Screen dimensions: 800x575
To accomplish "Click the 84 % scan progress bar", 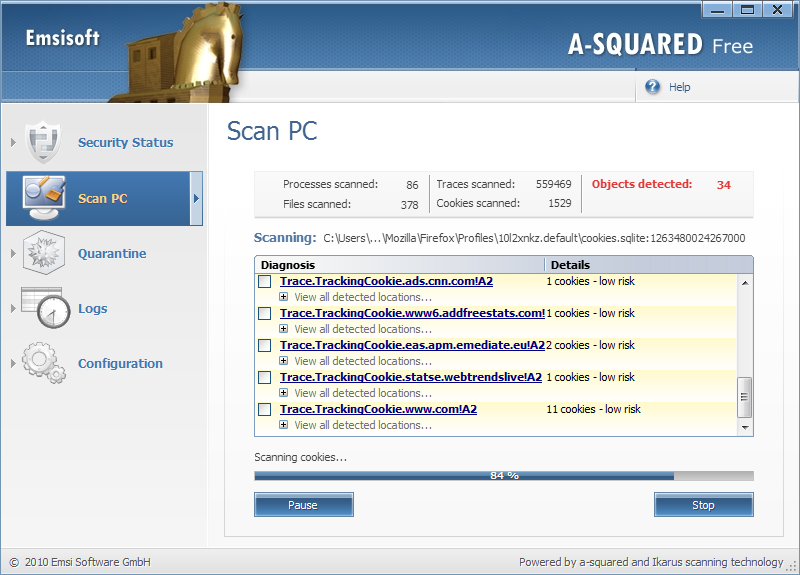I will pyautogui.click(x=504, y=476).
